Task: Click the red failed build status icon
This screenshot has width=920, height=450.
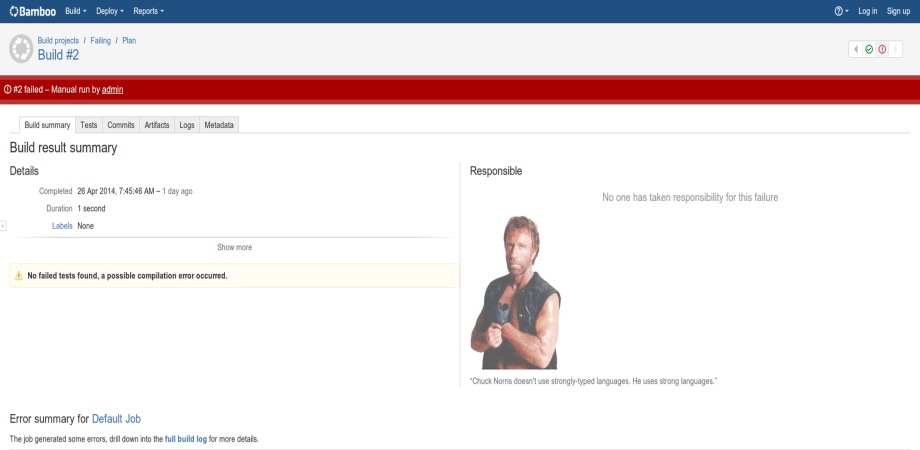Action: tap(882, 49)
